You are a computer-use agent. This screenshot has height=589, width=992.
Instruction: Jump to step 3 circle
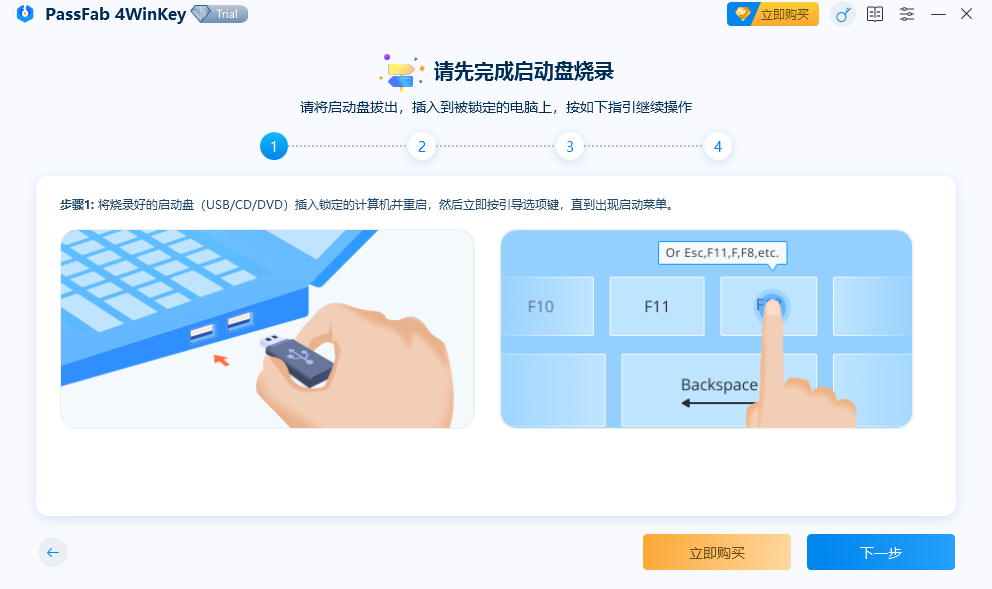pos(570,146)
